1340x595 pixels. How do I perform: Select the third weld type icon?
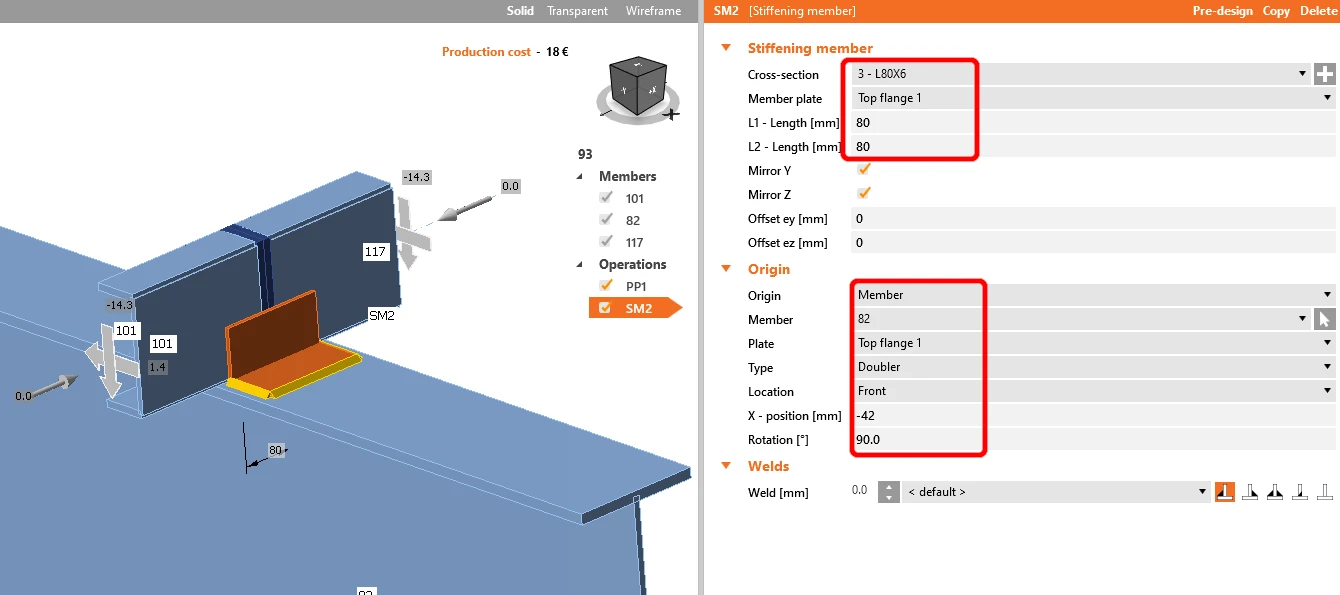click(x=1275, y=491)
